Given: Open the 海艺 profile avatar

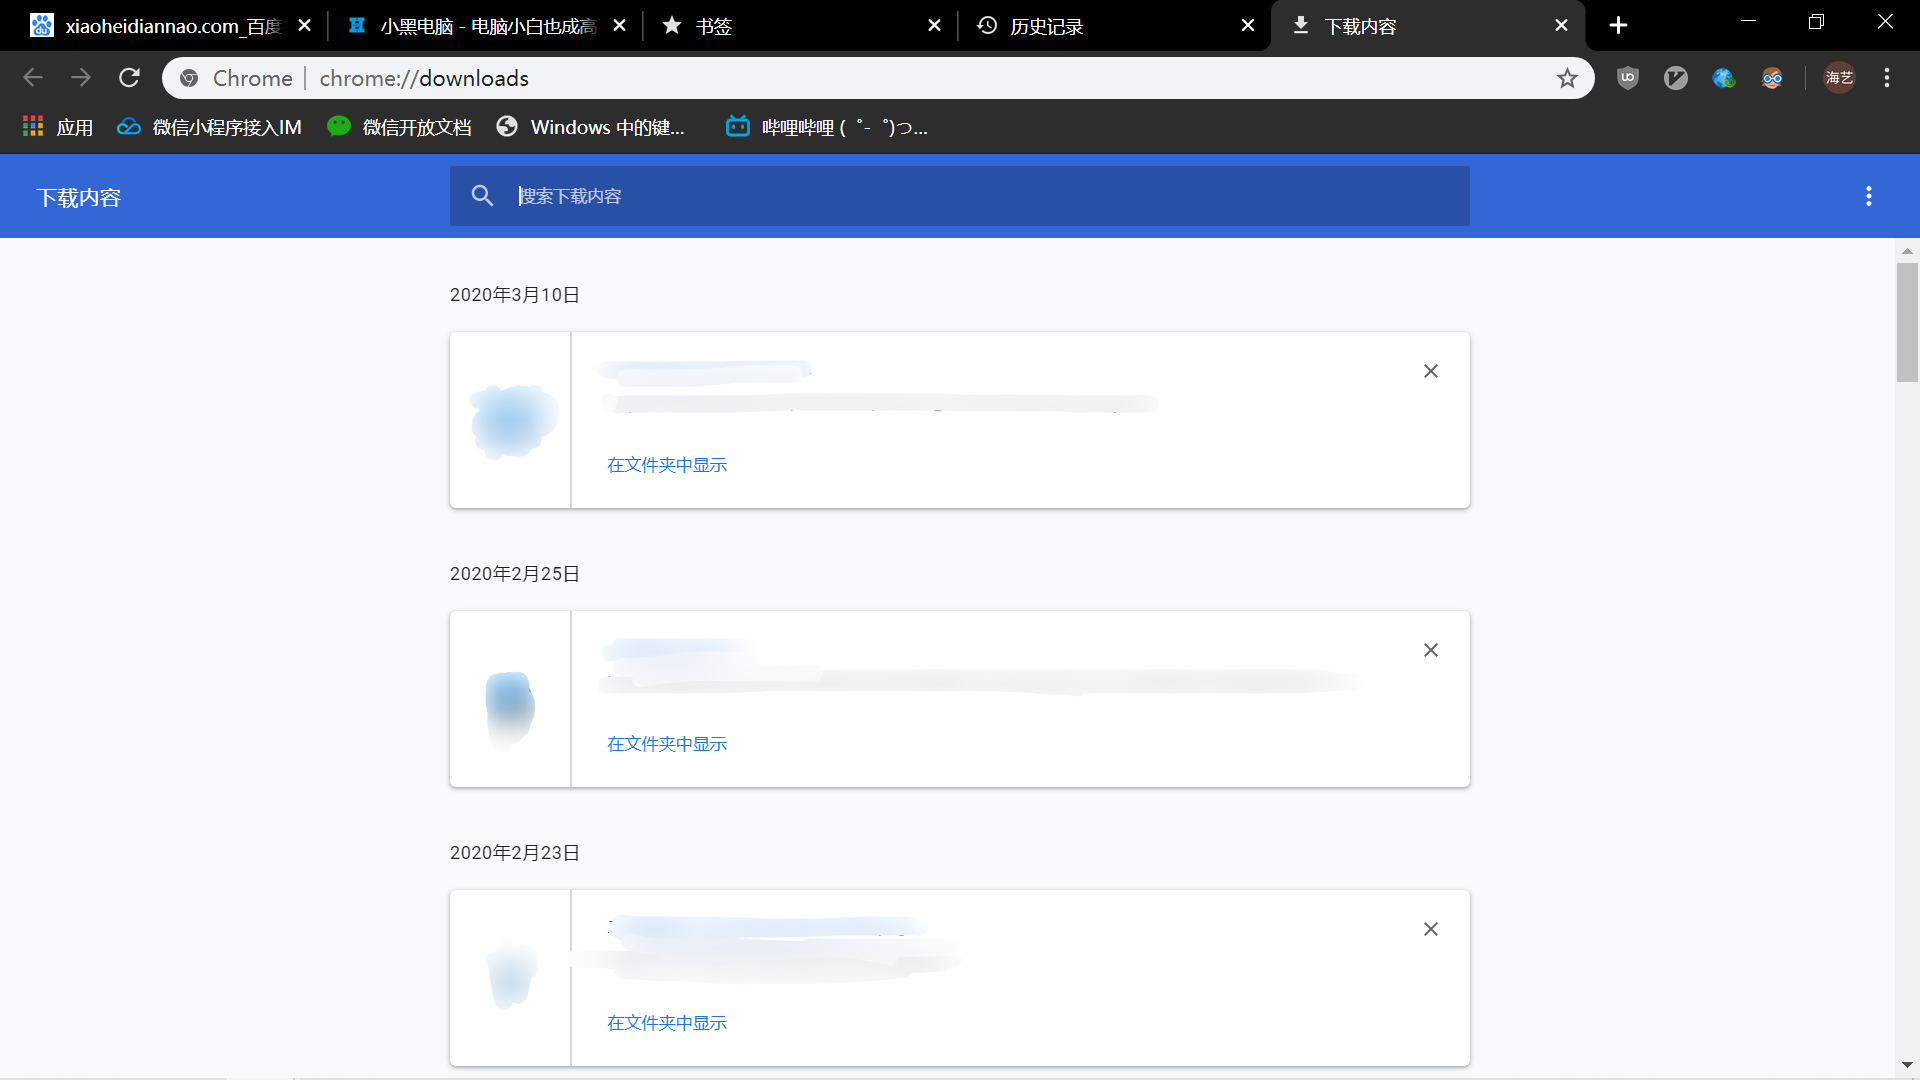Looking at the screenshot, I should pos(1839,78).
